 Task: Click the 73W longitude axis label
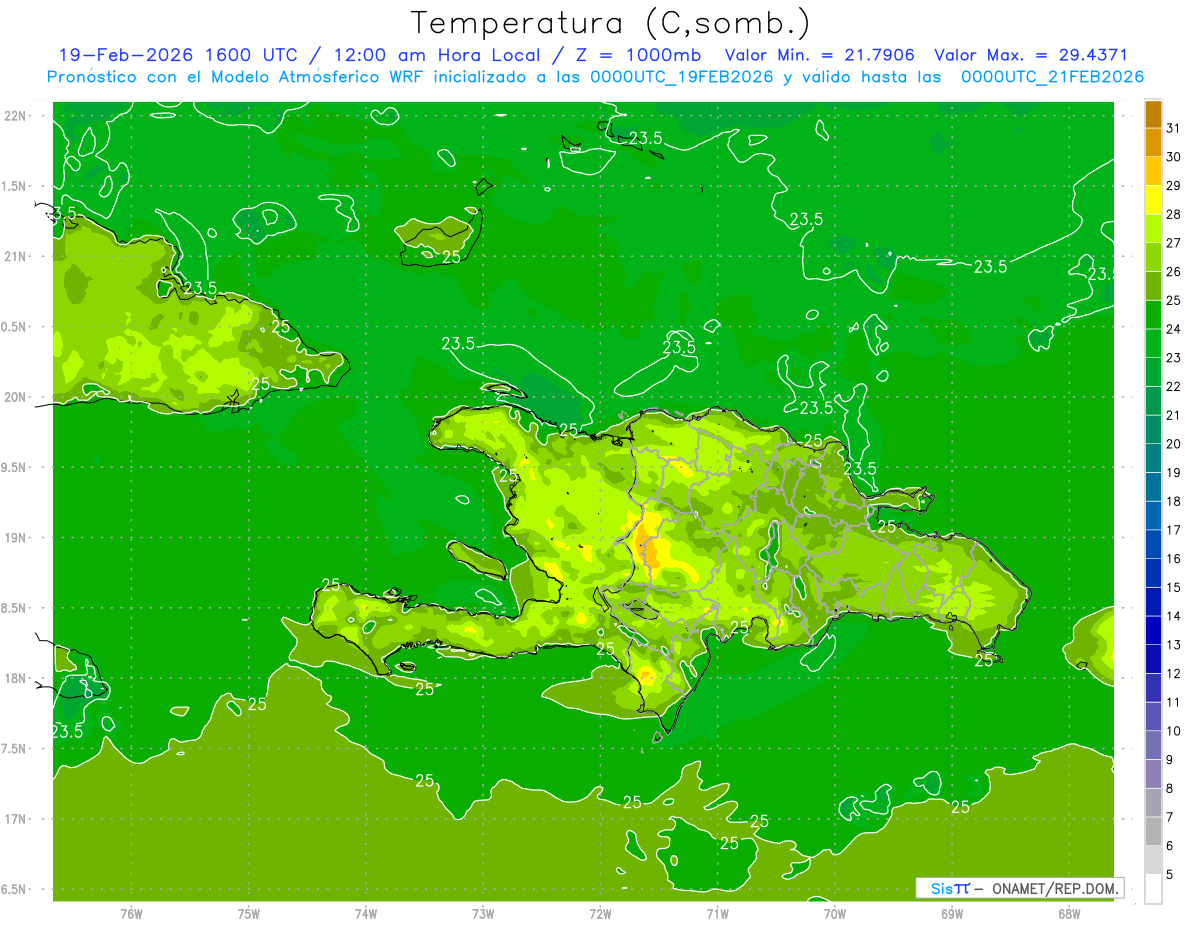483,913
